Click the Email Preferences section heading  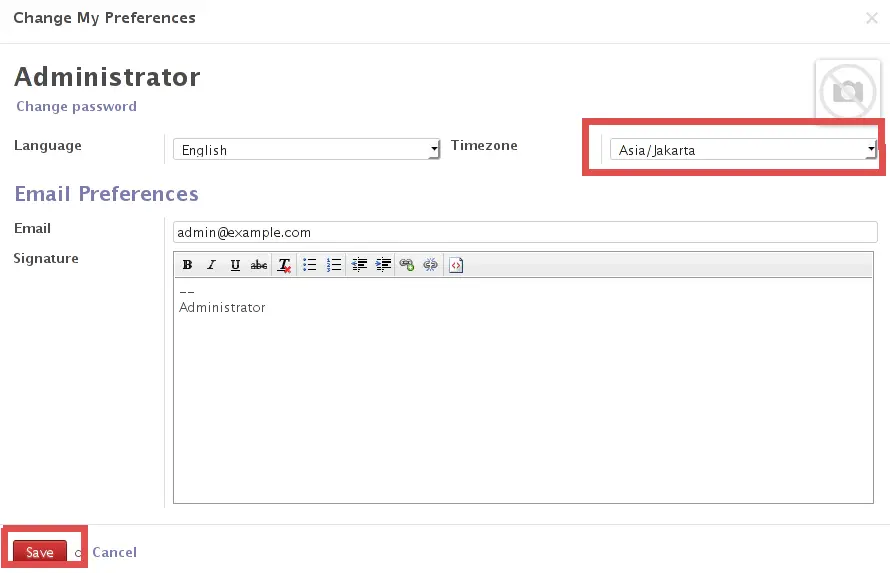coord(107,193)
